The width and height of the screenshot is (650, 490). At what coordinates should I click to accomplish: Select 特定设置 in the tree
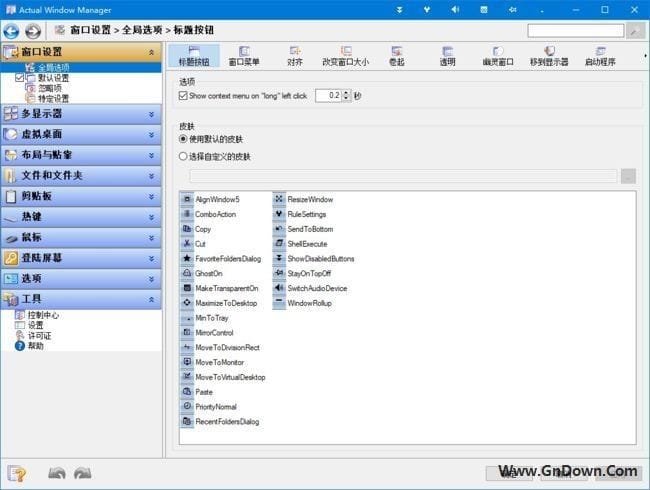point(53,98)
